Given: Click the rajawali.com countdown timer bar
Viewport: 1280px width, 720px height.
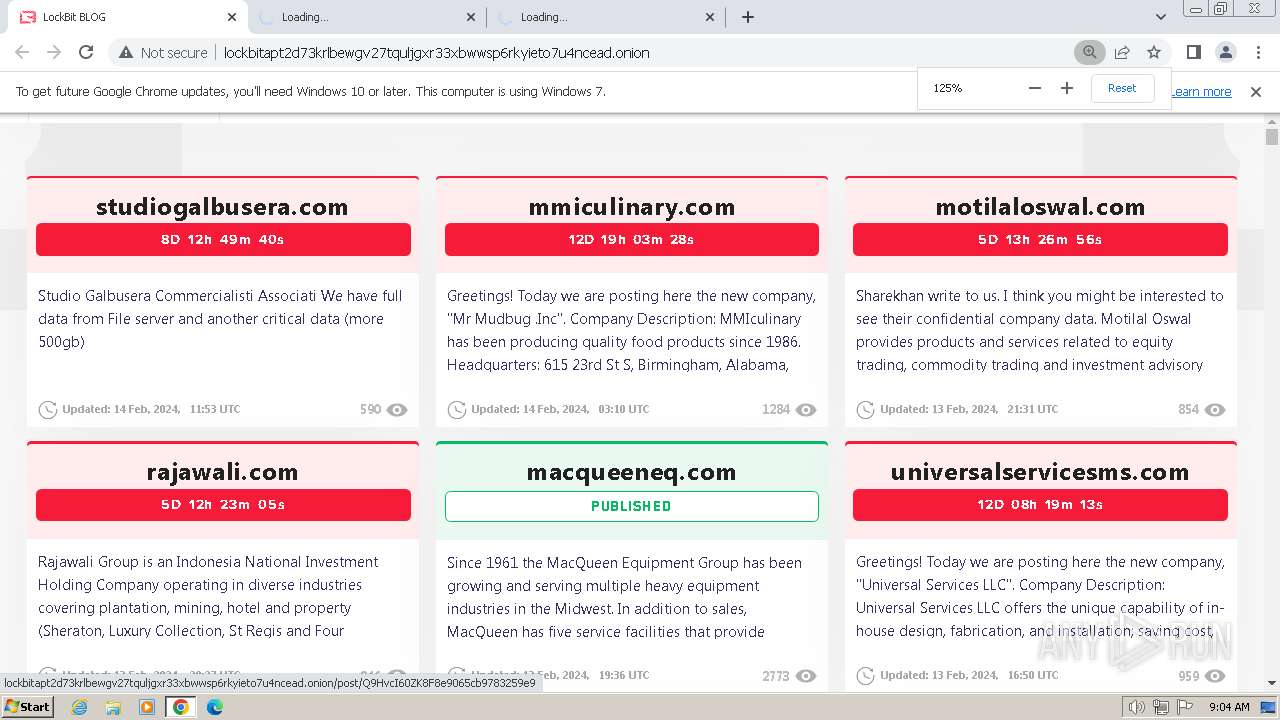Looking at the screenshot, I should pos(223,505).
